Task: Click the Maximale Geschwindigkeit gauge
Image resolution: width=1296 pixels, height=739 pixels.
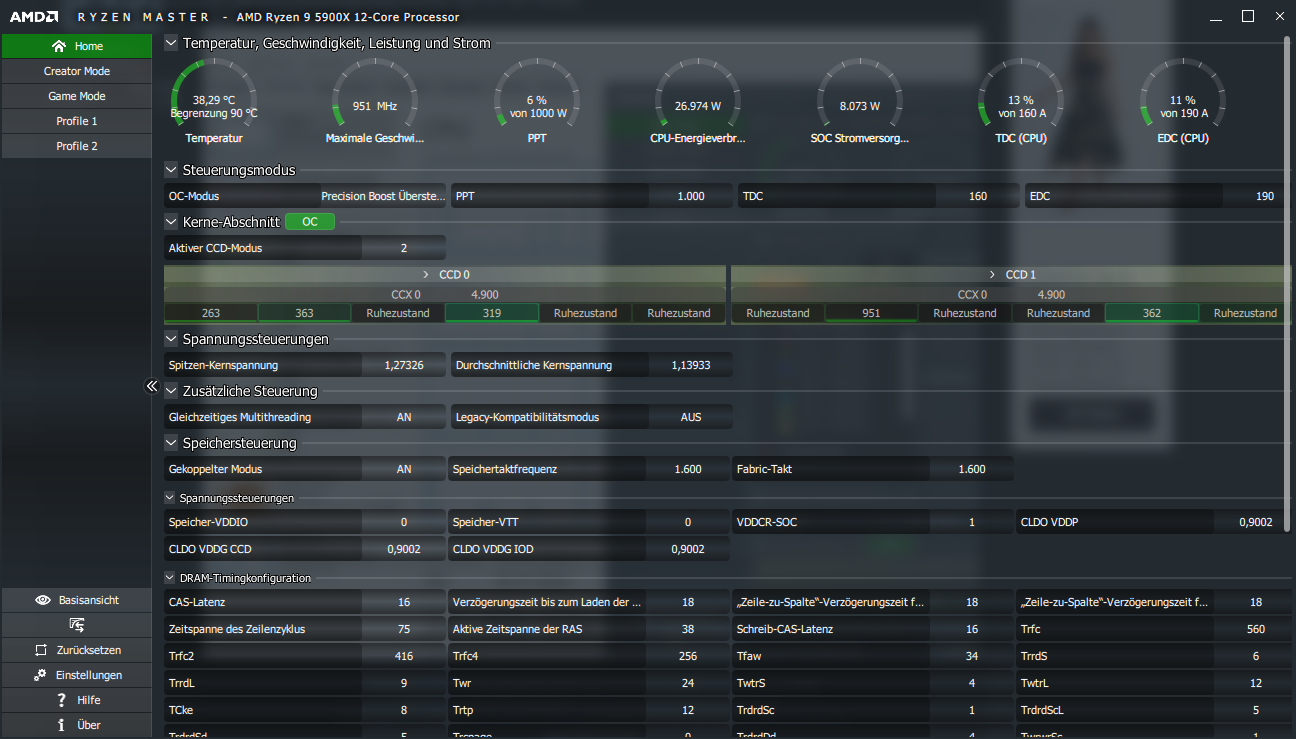Action: pos(375,101)
